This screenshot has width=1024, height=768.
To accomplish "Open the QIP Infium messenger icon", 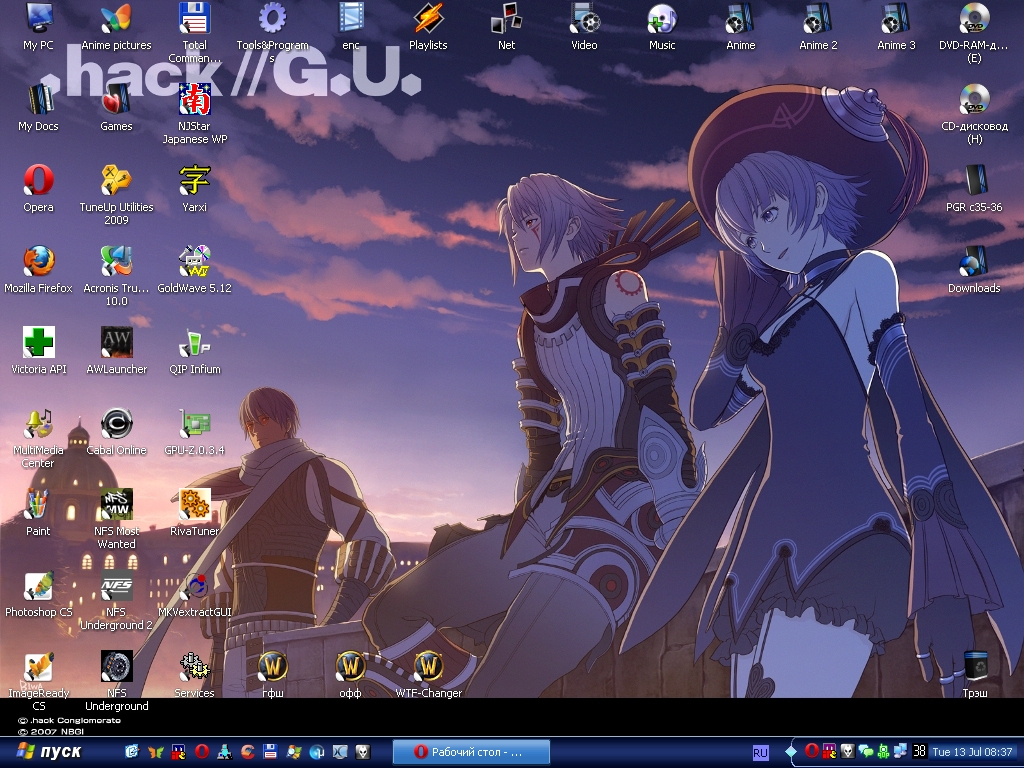I will (194, 343).
